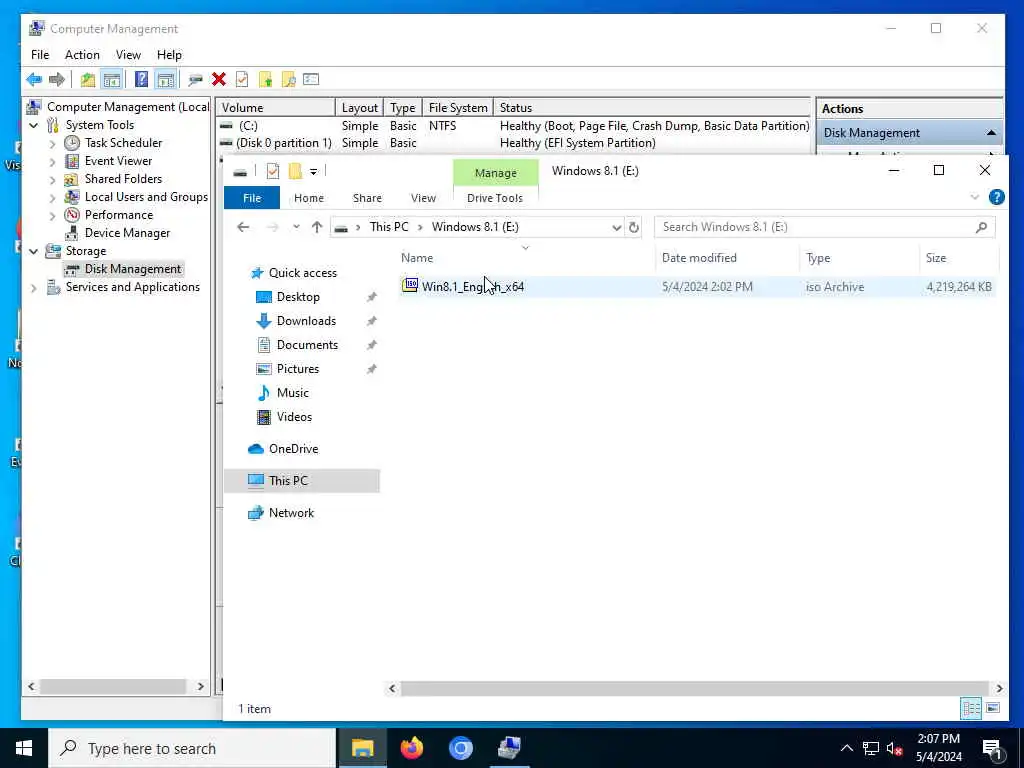Click the folder with green arrow toolbar icon
The height and width of the screenshot is (768, 1024).
click(x=265, y=80)
